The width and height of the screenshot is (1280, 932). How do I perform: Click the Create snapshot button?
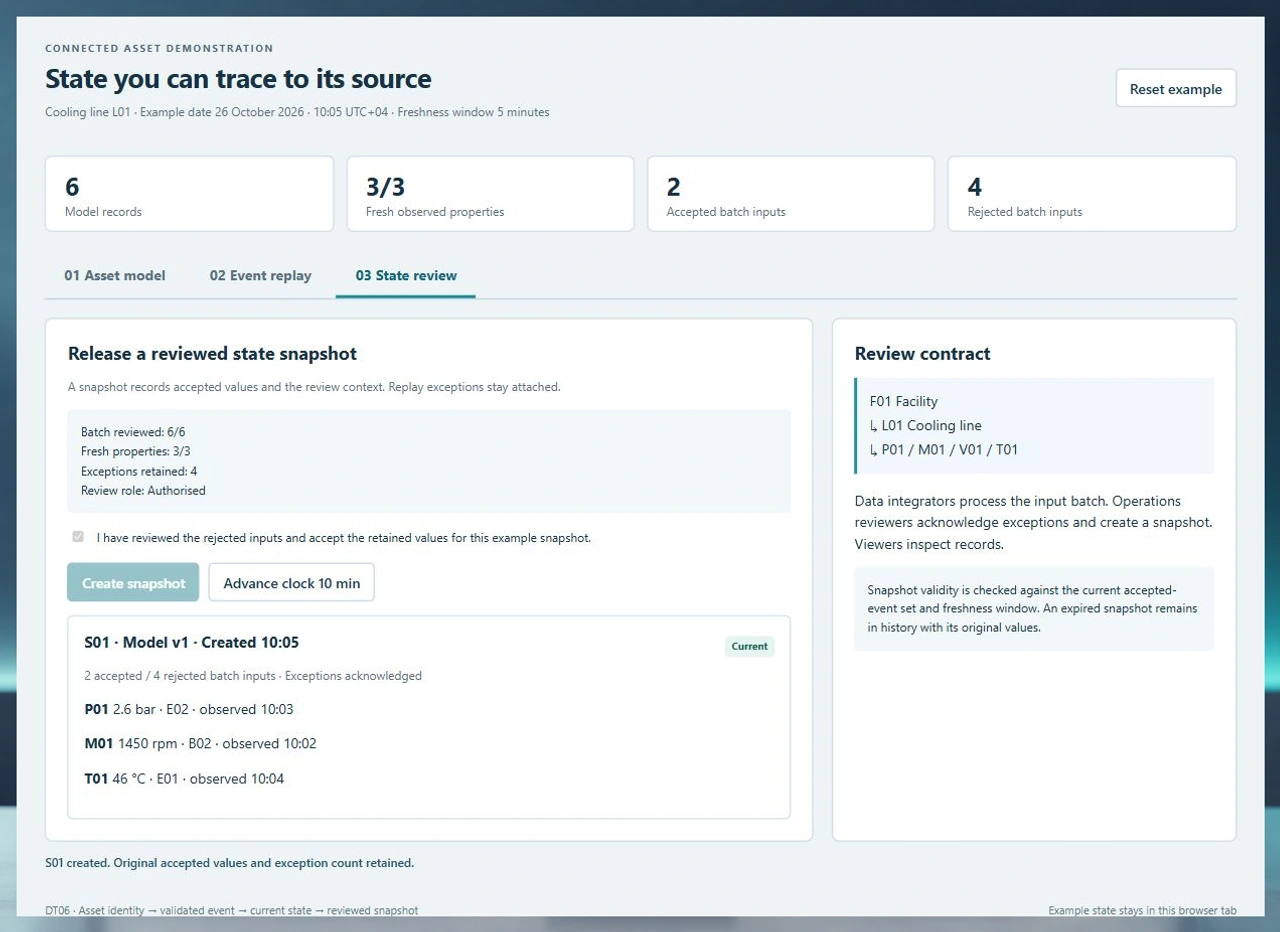pyautogui.click(x=133, y=583)
